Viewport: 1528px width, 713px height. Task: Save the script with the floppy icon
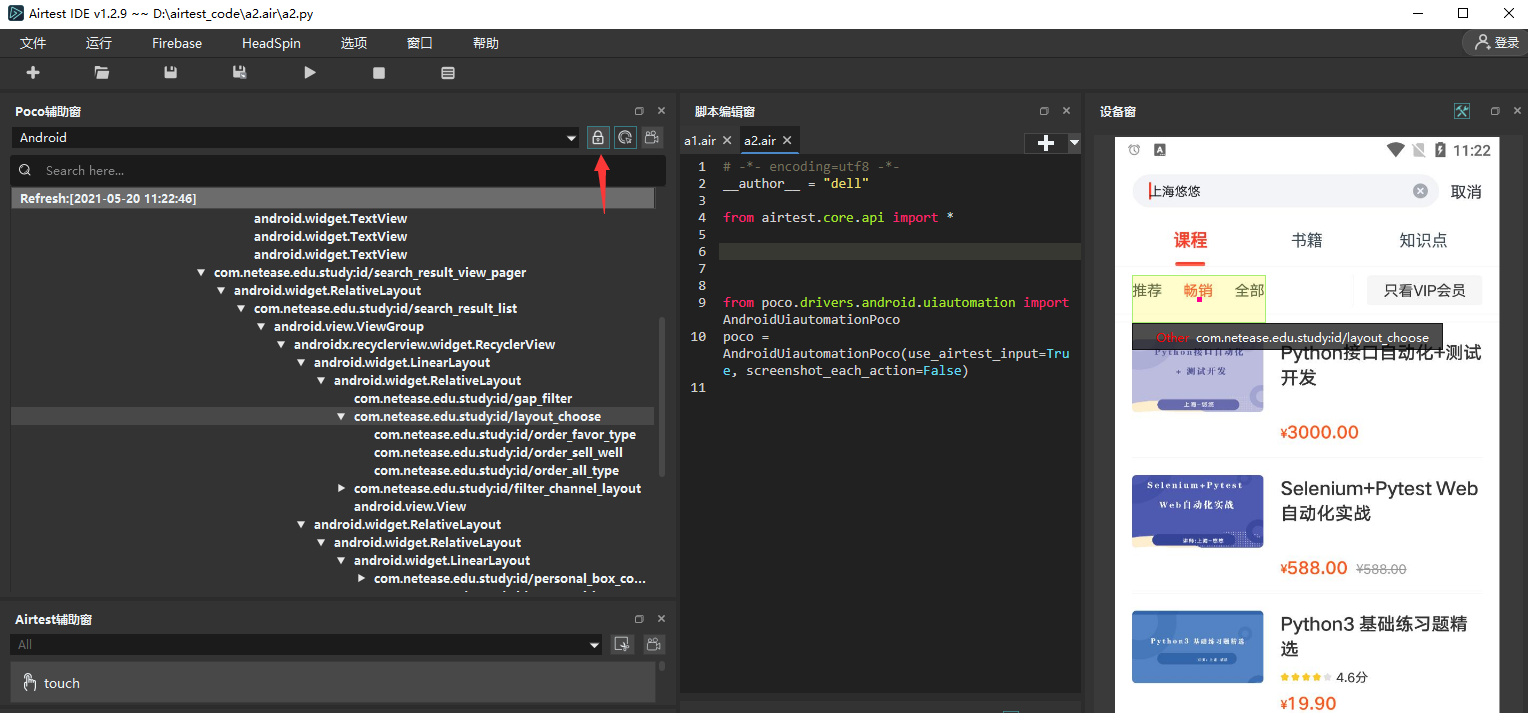[x=171, y=73]
